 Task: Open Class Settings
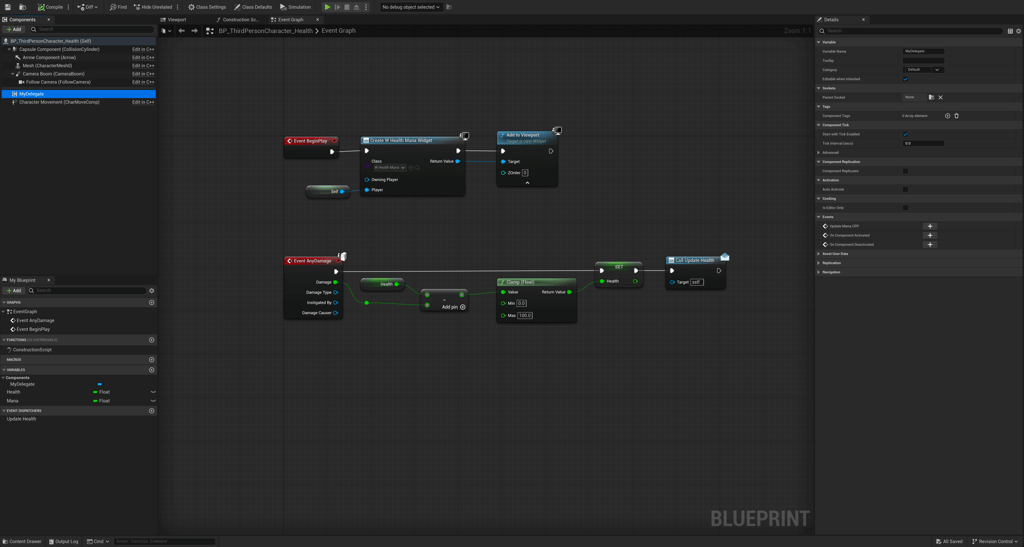coord(207,7)
